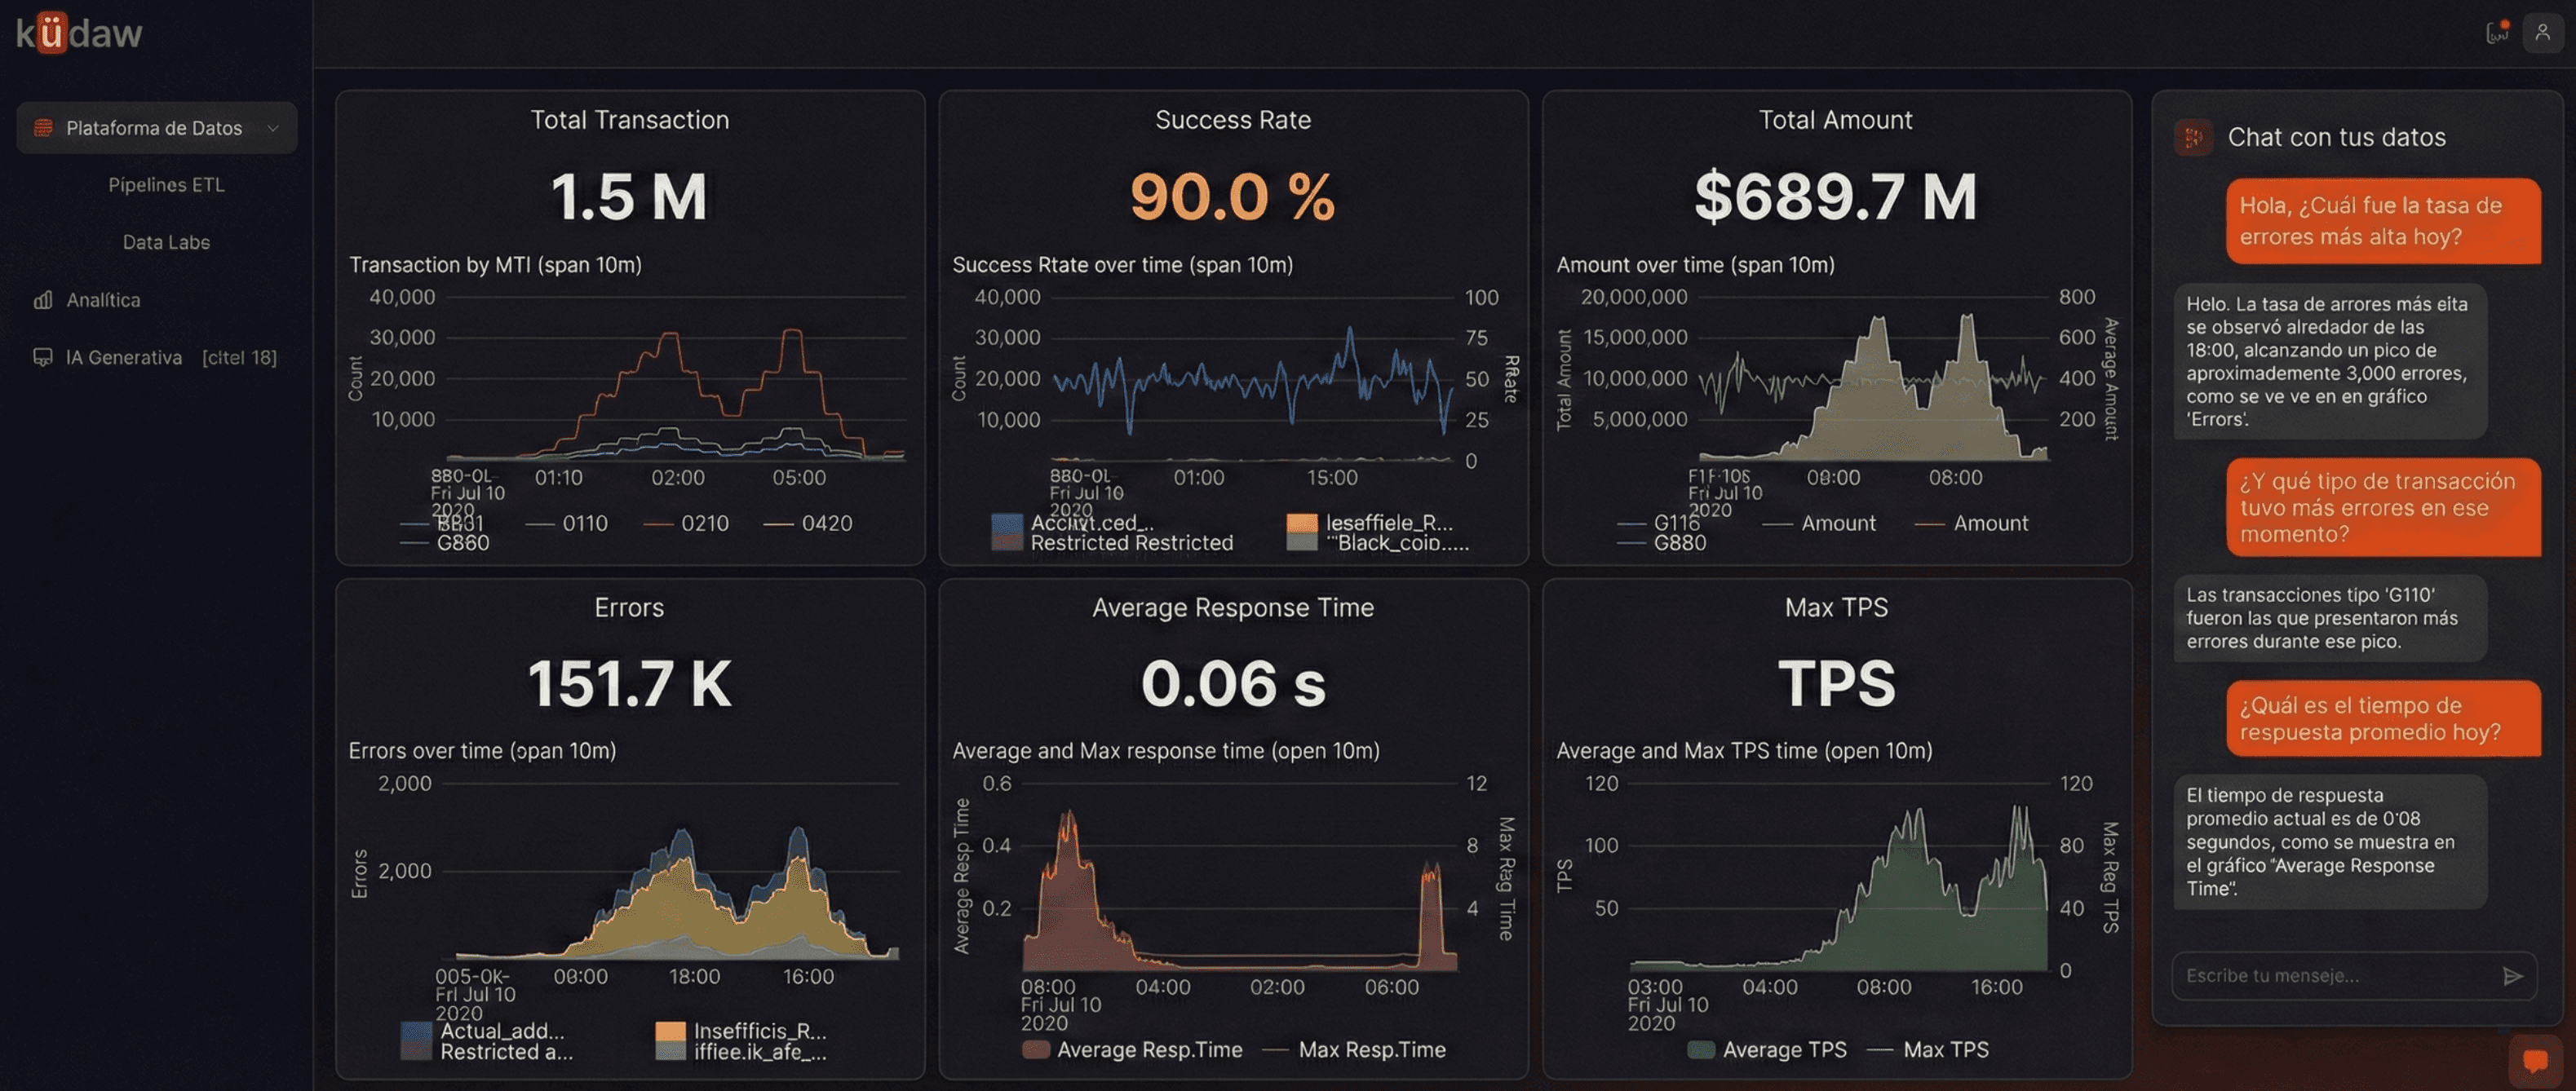Select Data Labs in the sidebar
The width and height of the screenshot is (2576, 1091).
[x=166, y=242]
